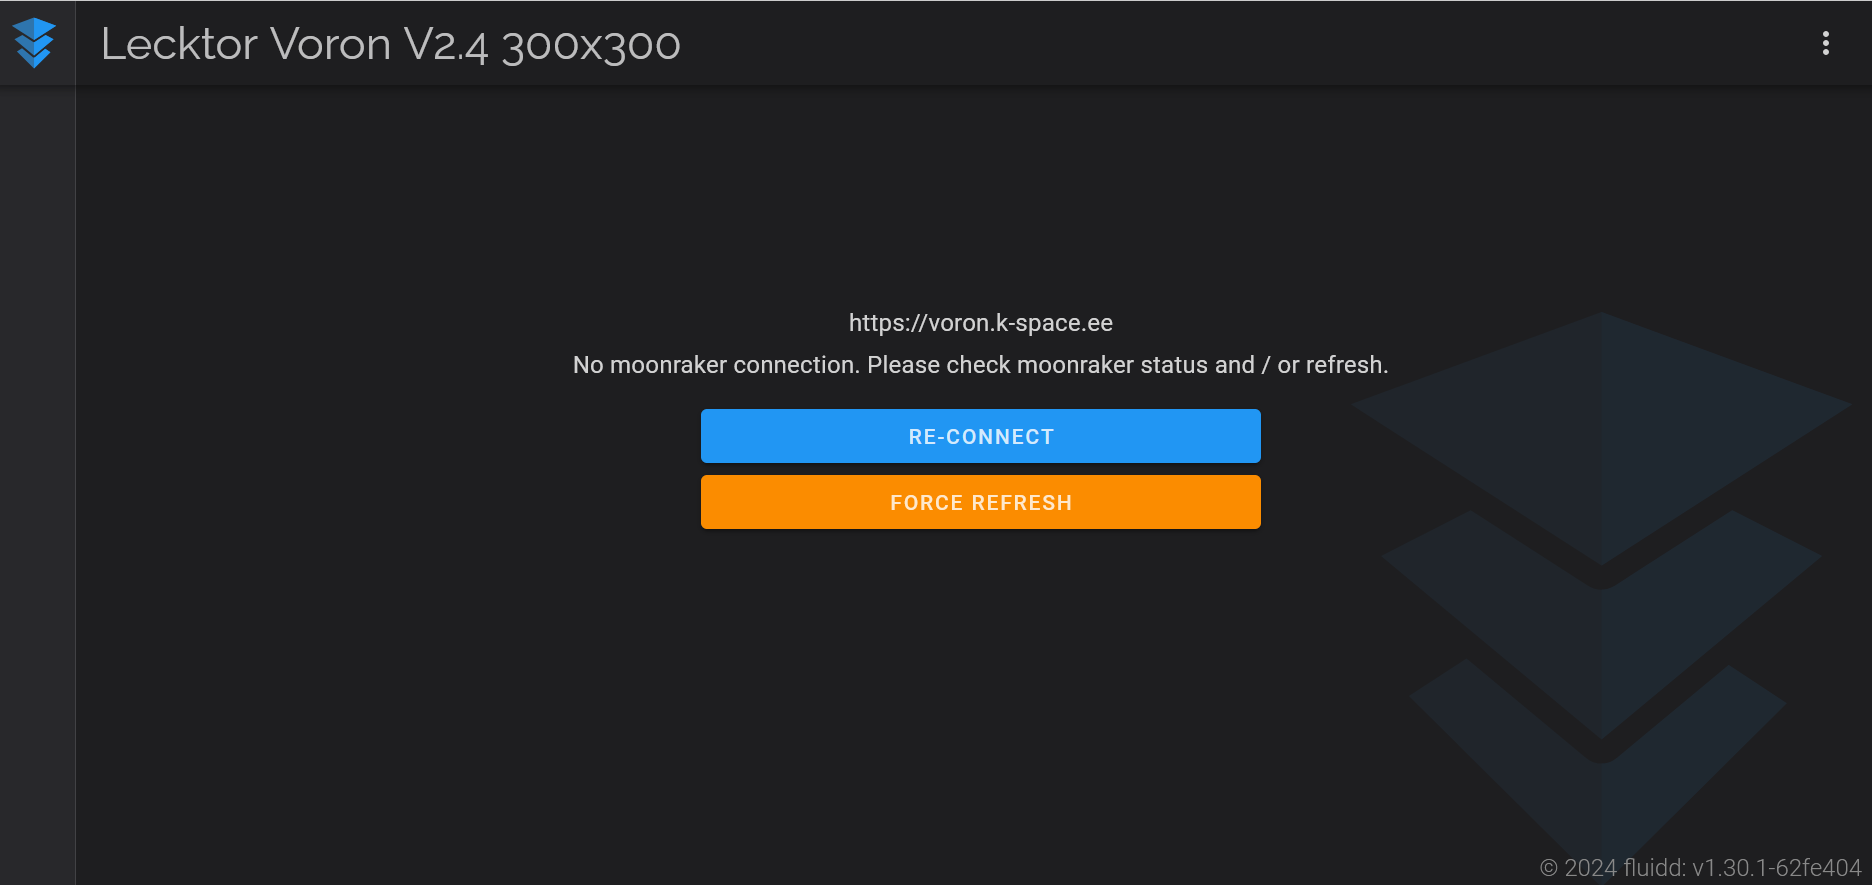Click the RE-CONNECT button
Viewport: 1872px width, 885px height.
click(x=981, y=436)
